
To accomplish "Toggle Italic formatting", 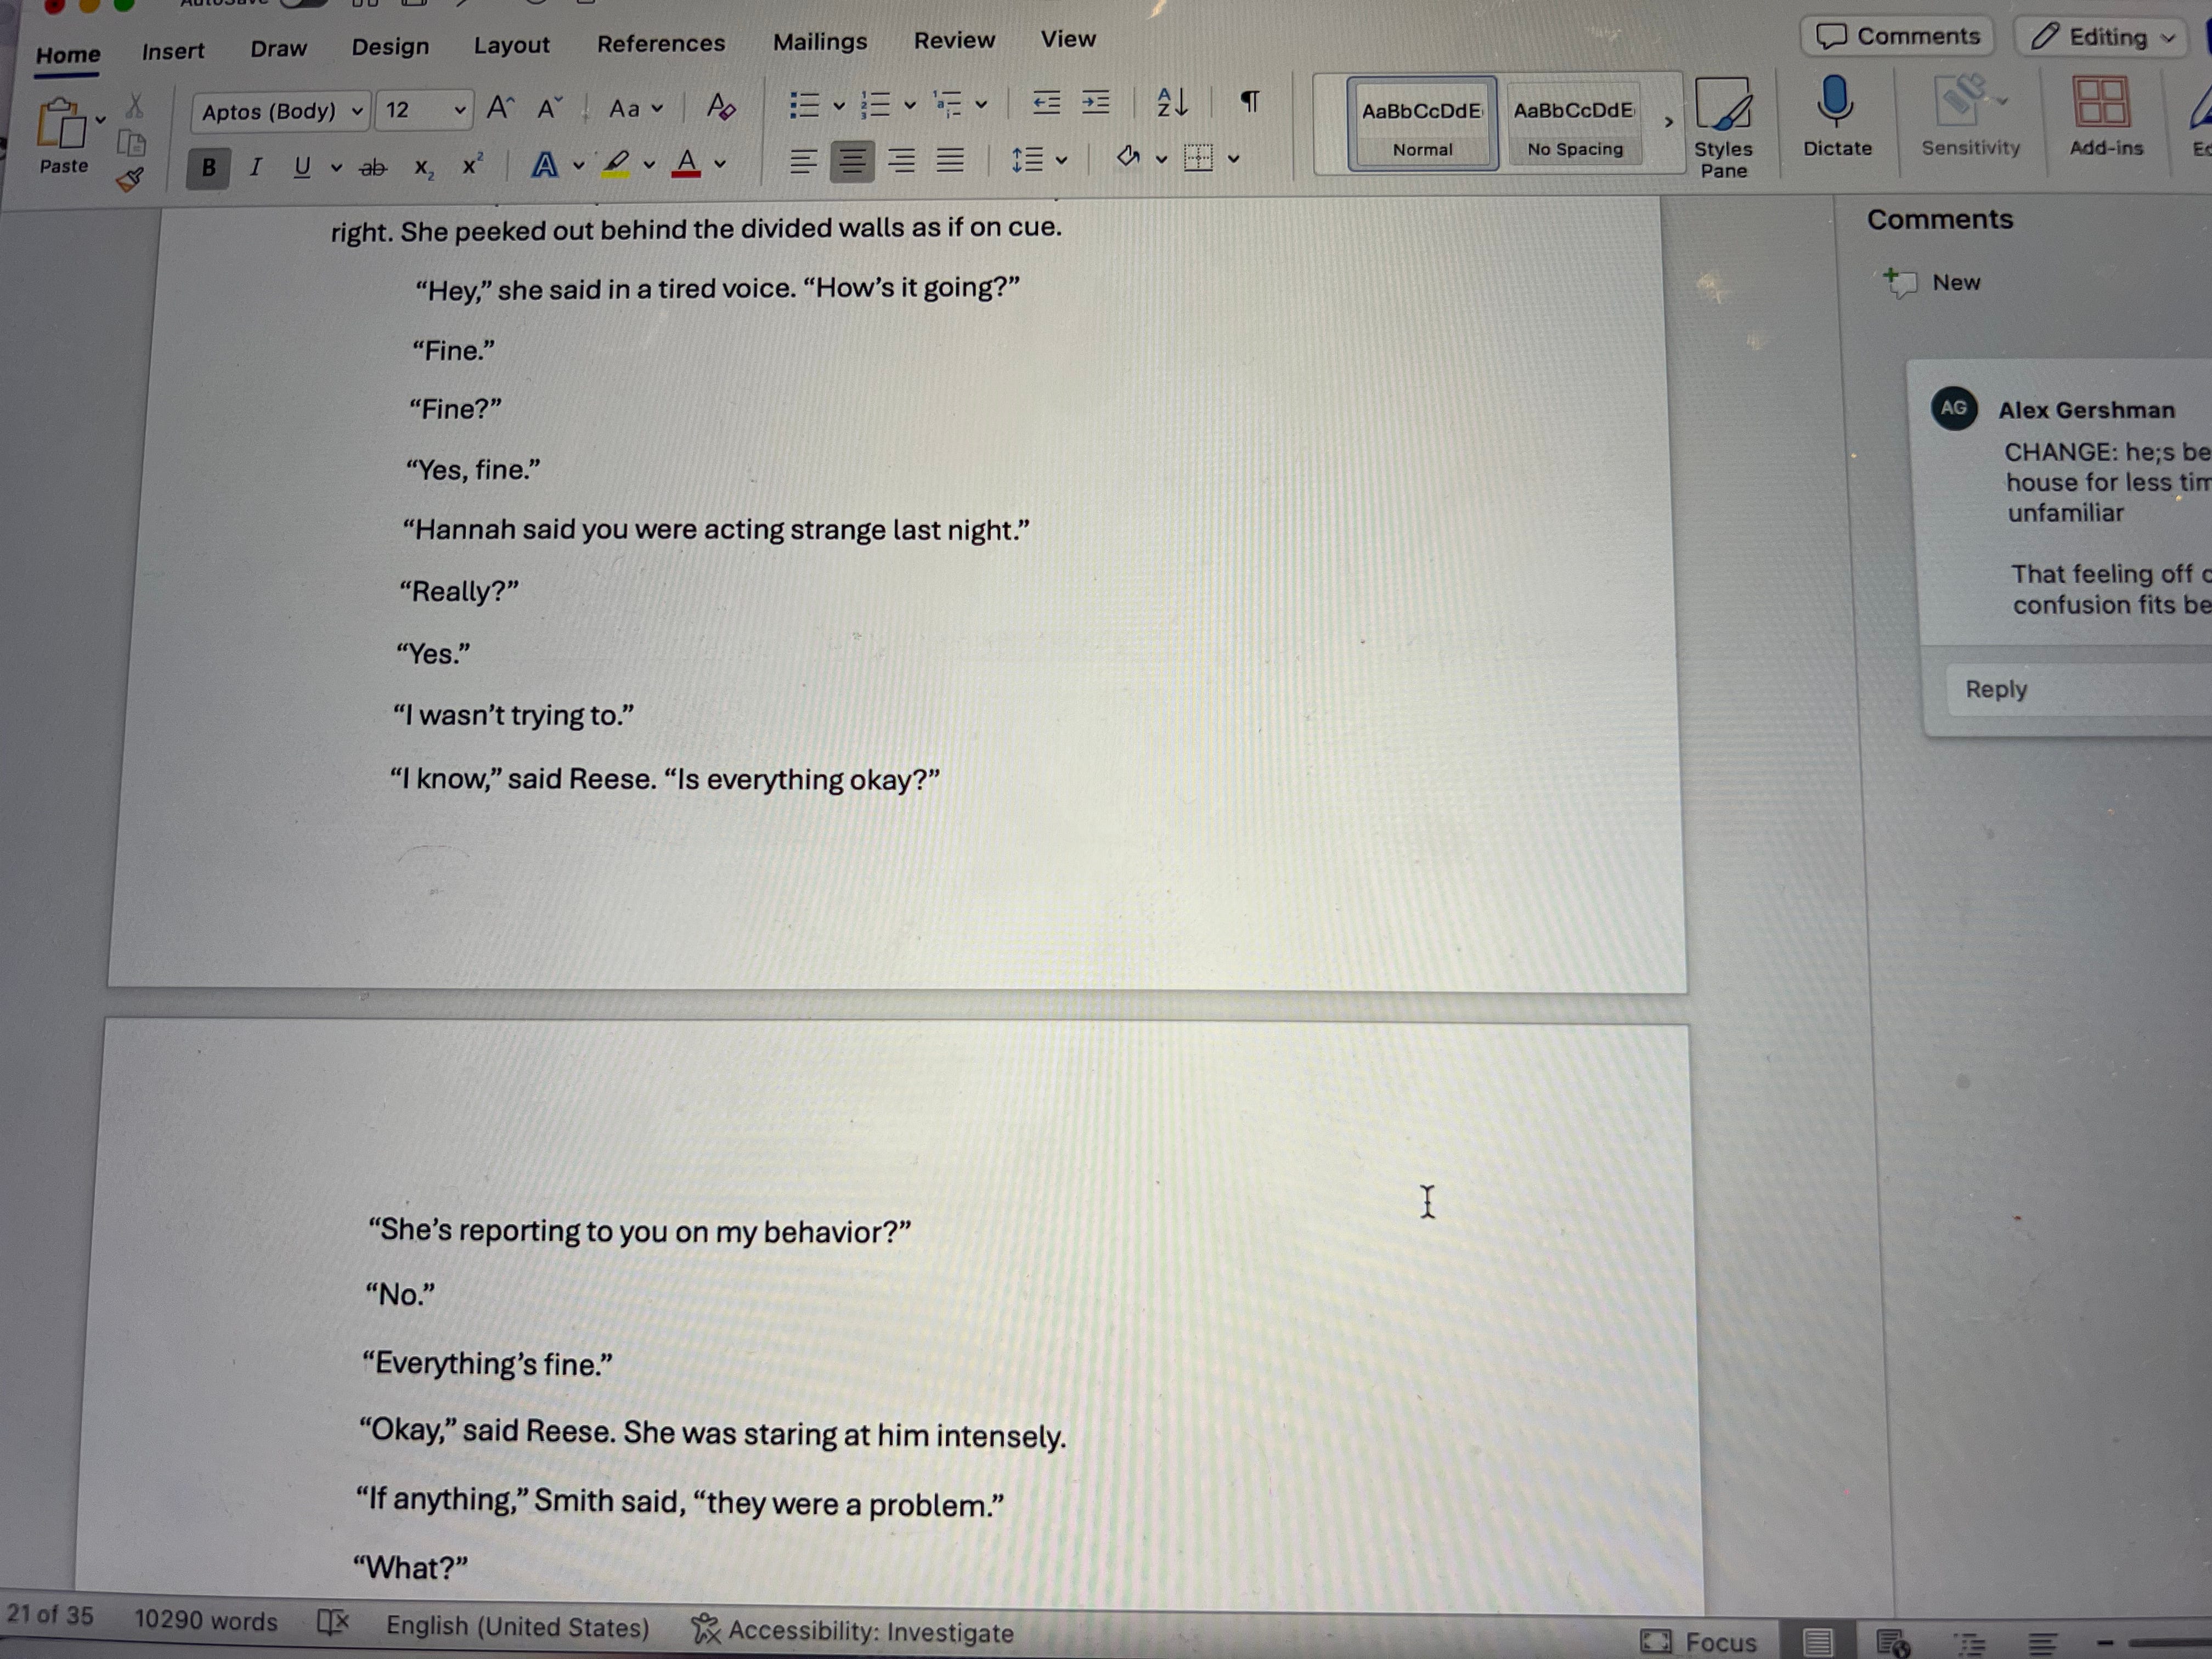I will point(256,167).
